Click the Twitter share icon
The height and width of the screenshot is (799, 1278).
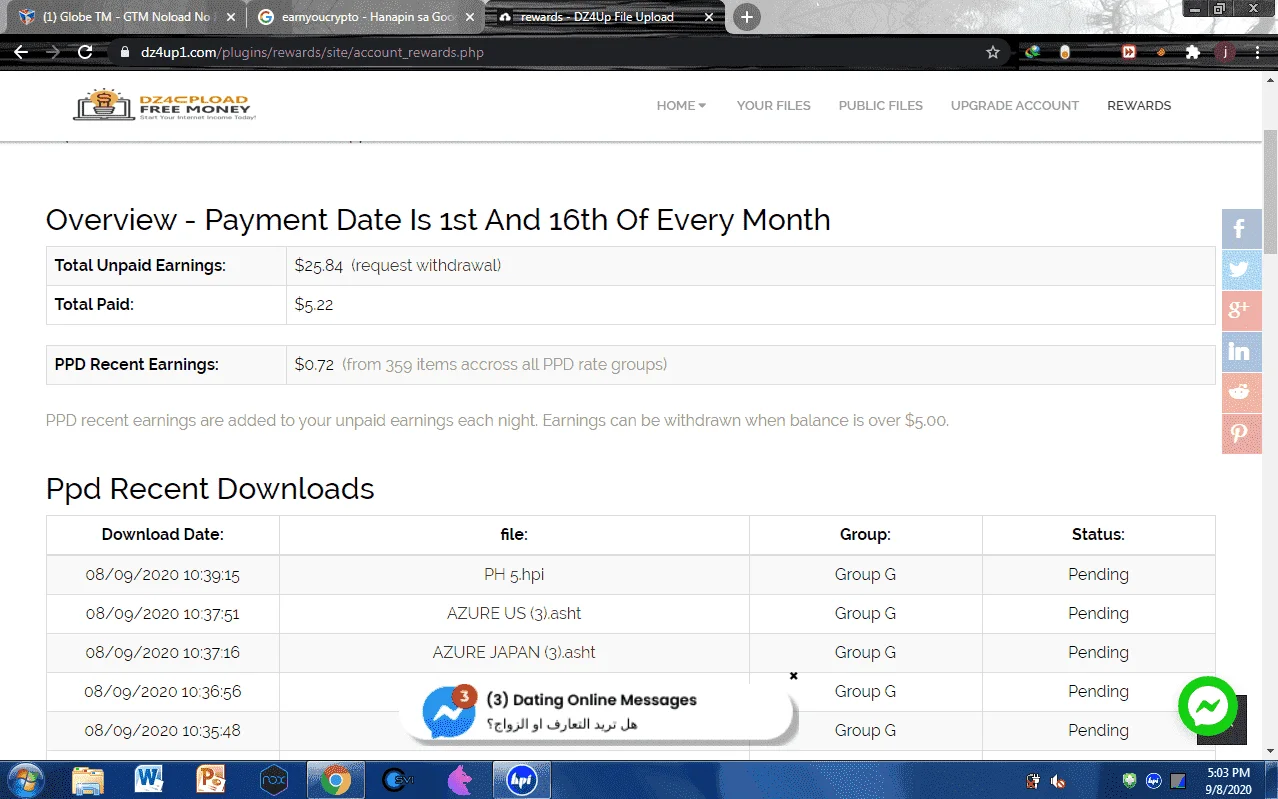coord(1241,270)
